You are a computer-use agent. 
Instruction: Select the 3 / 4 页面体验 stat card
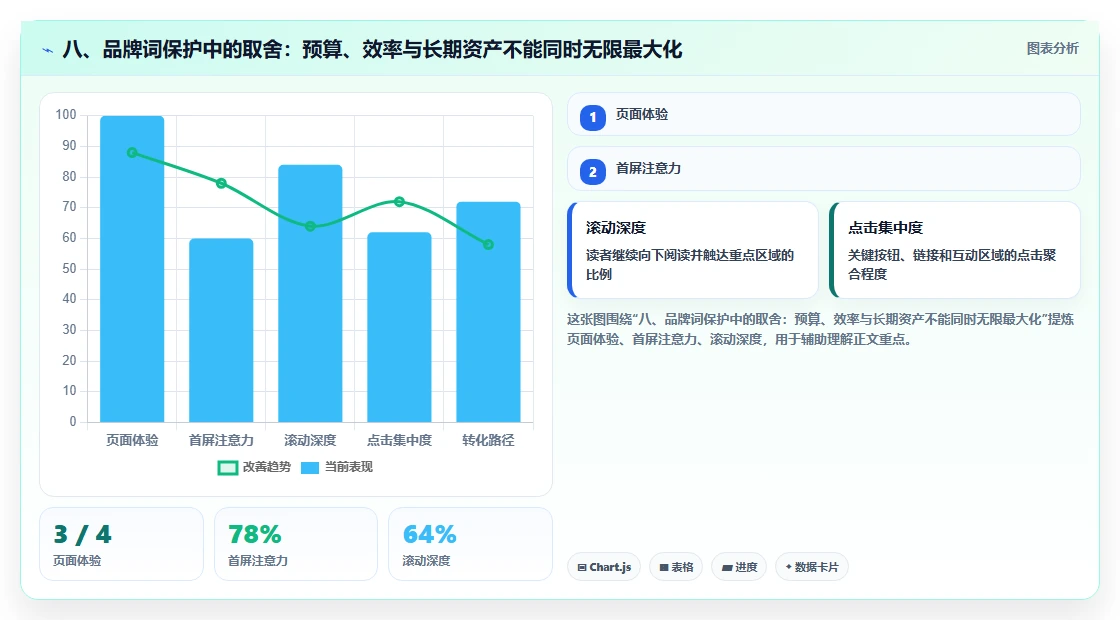(121, 544)
